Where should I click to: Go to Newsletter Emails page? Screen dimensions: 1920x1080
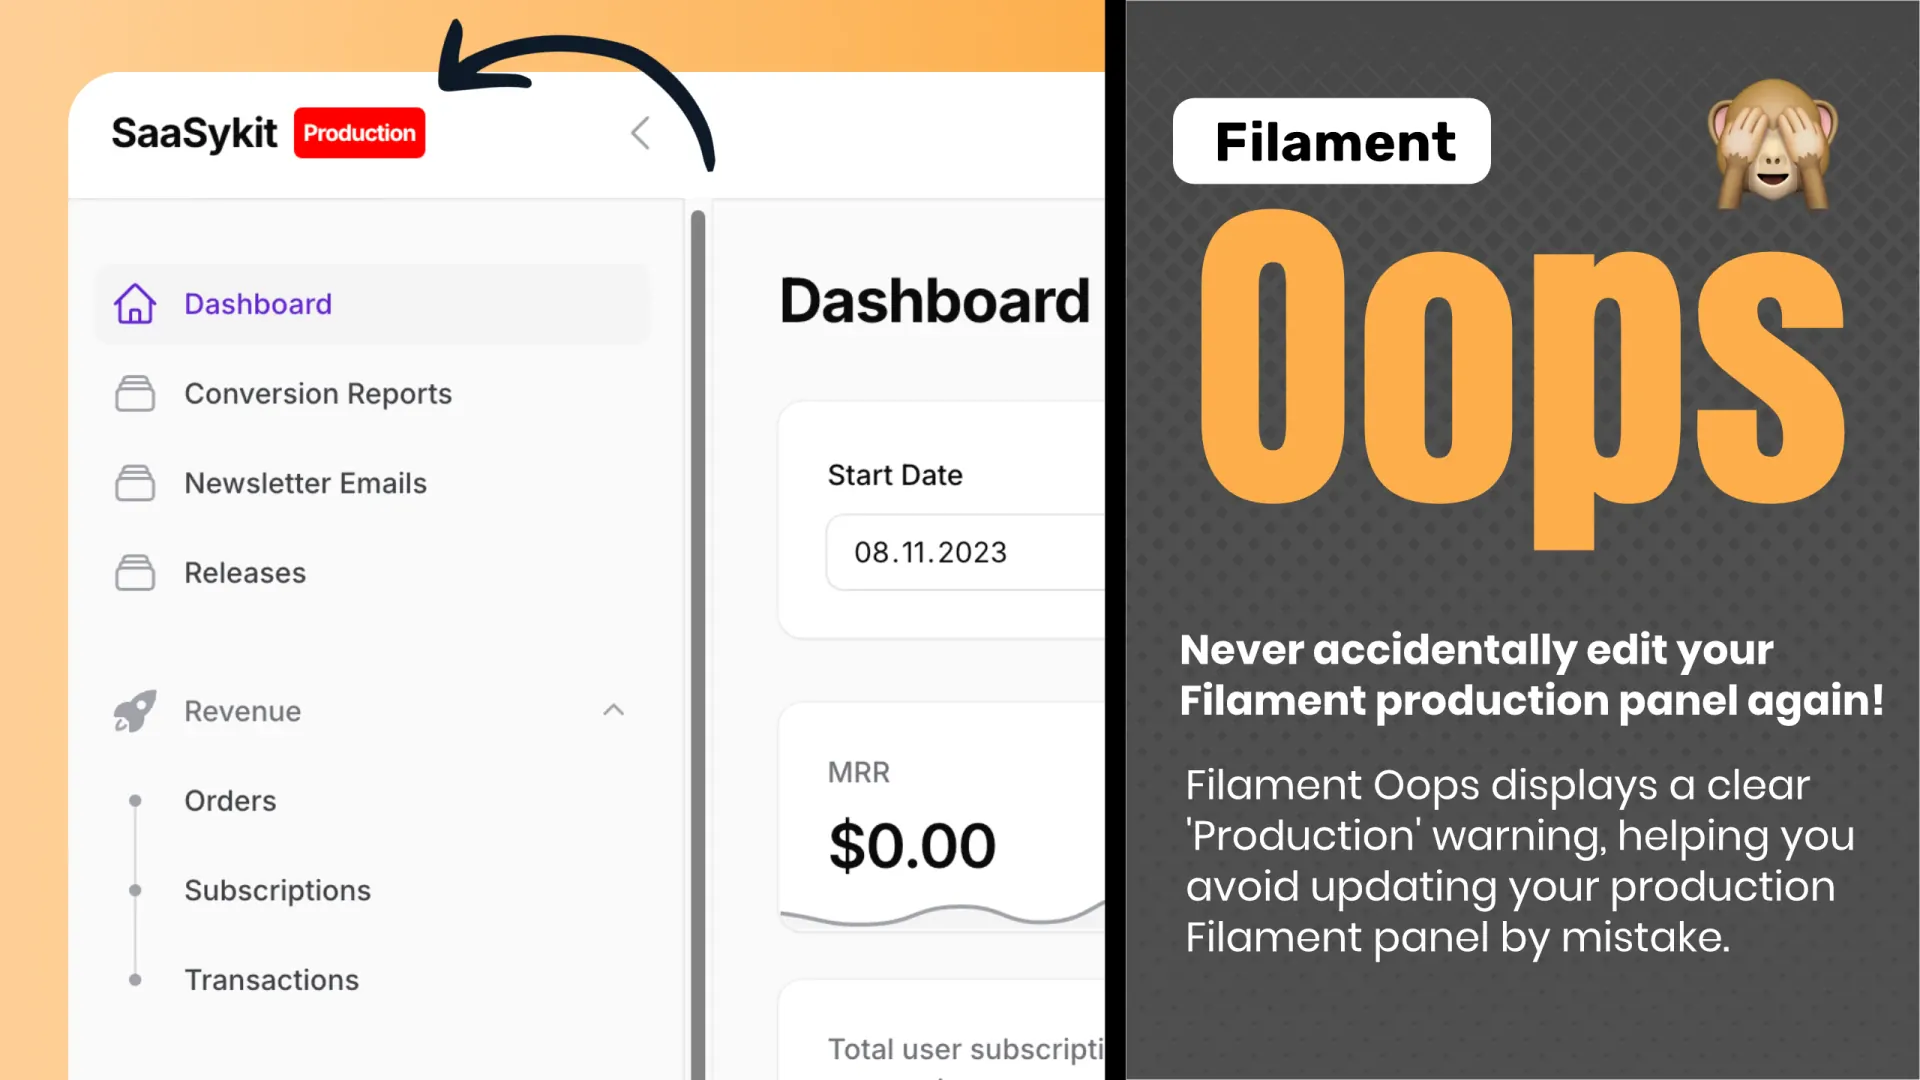tap(305, 483)
